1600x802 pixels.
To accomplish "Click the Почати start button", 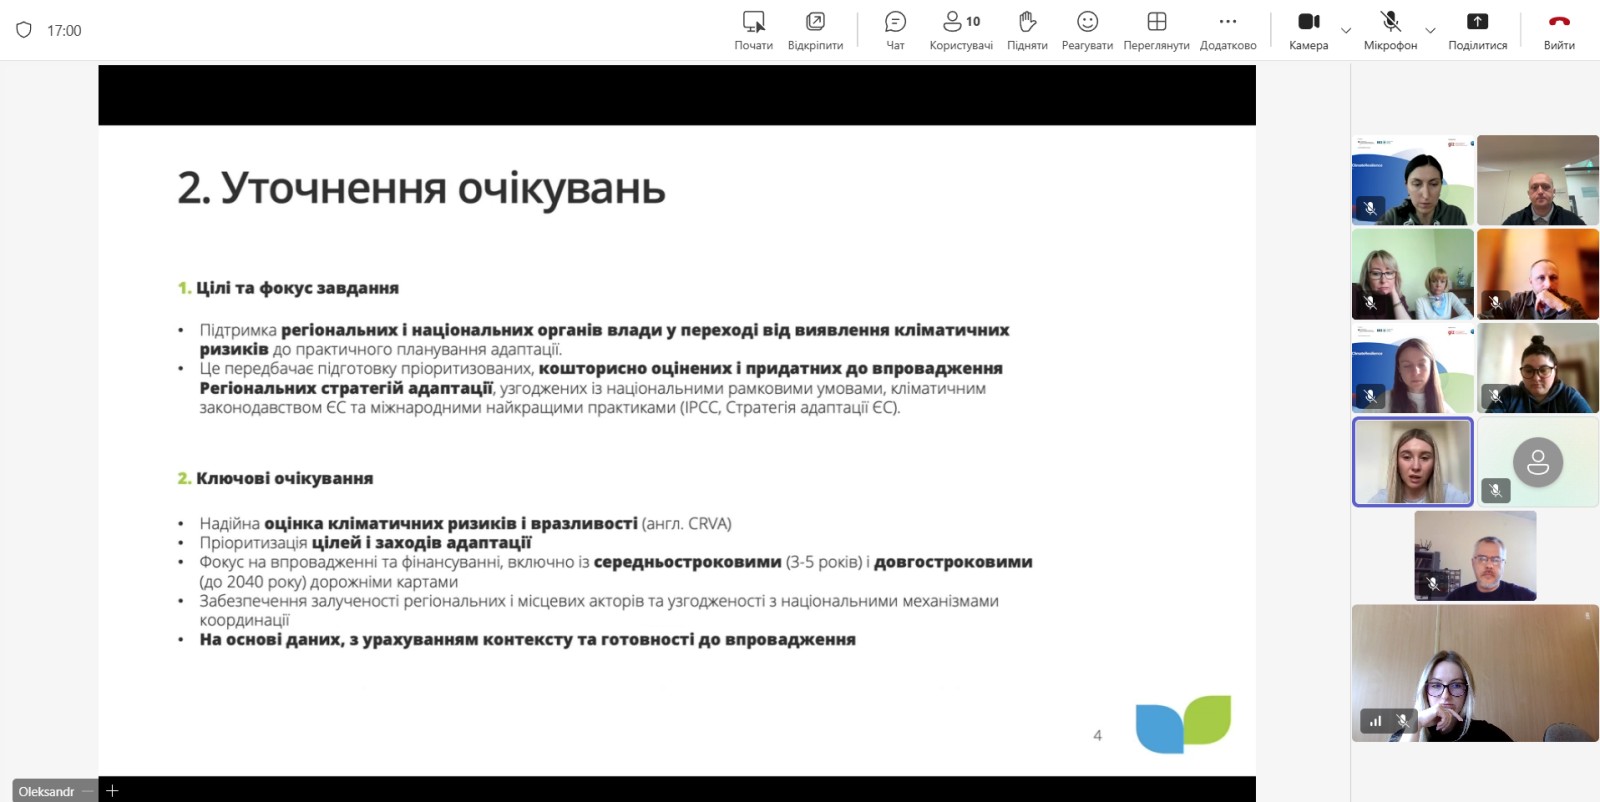I will point(753,30).
